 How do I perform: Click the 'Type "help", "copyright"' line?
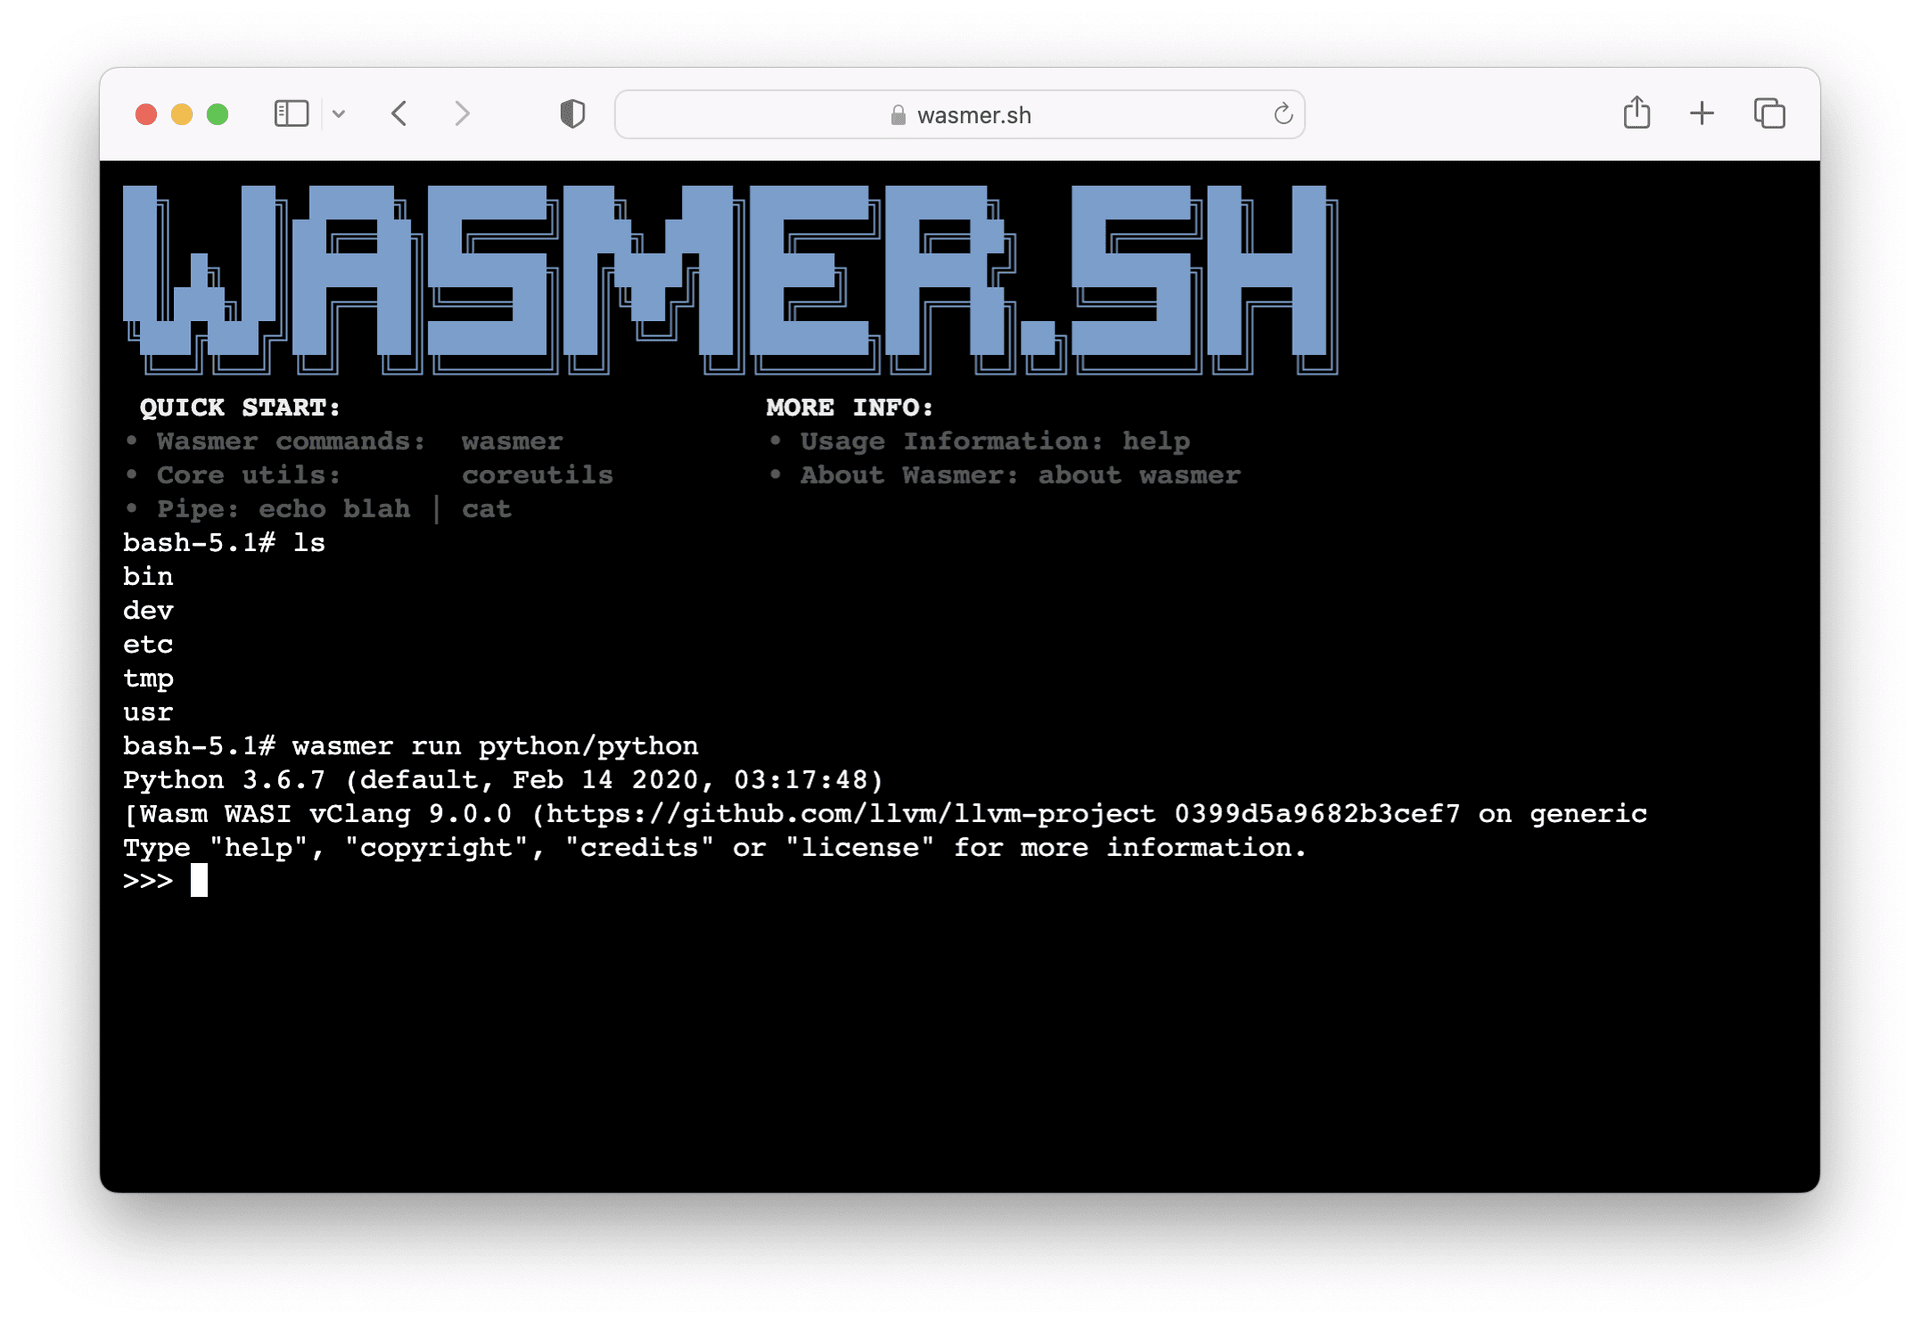714,848
